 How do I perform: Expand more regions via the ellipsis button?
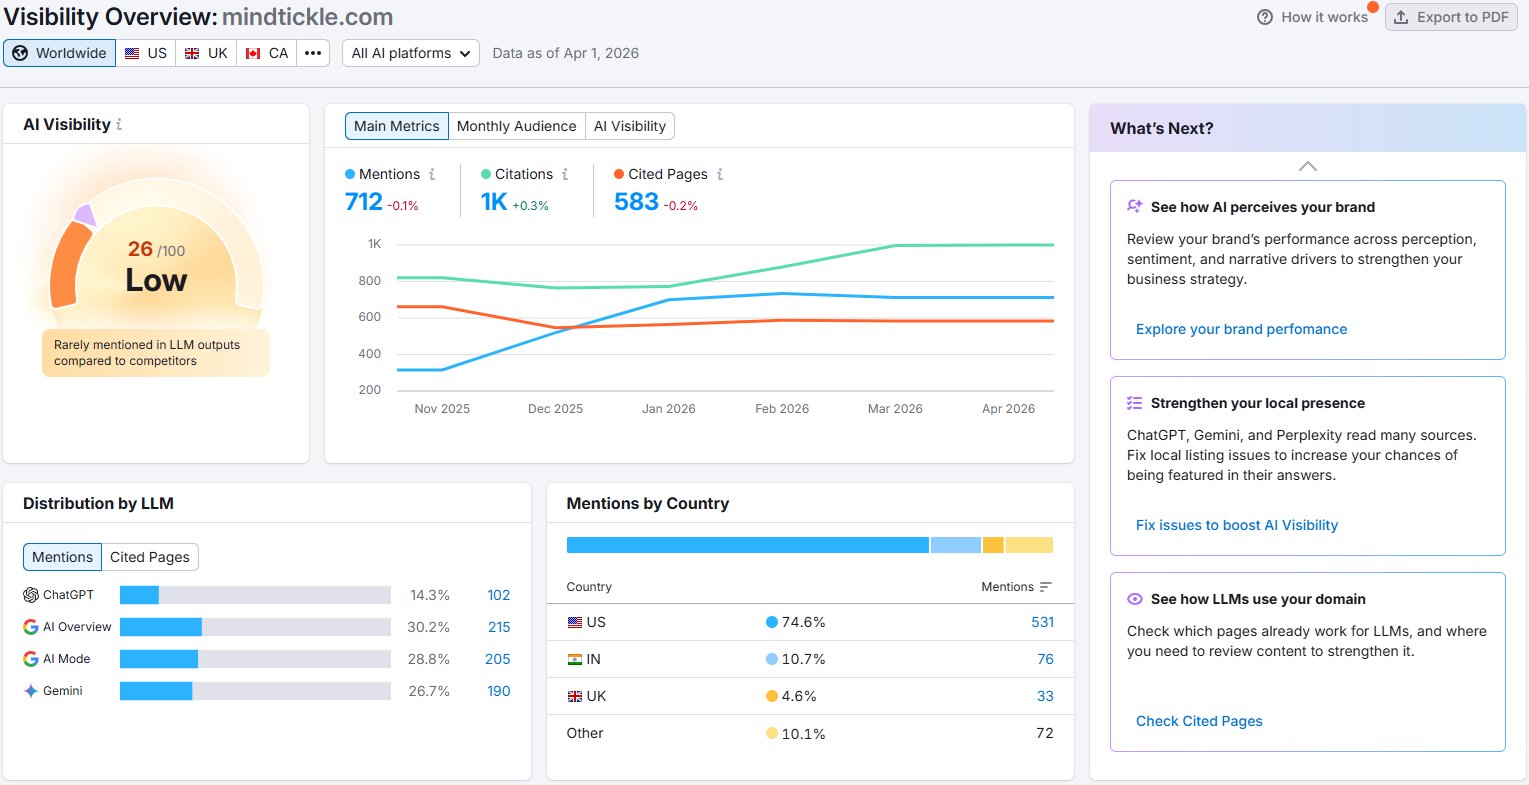[313, 52]
